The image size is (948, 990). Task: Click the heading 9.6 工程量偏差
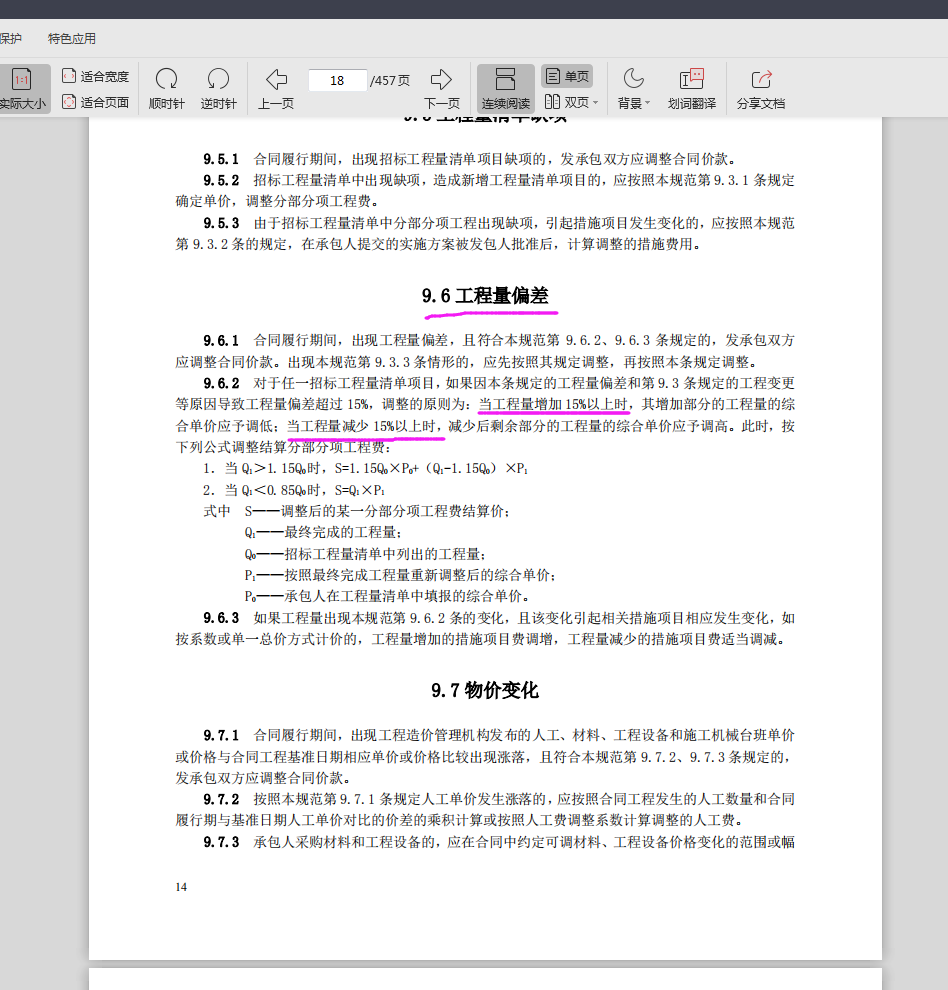click(x=485, y=295)
